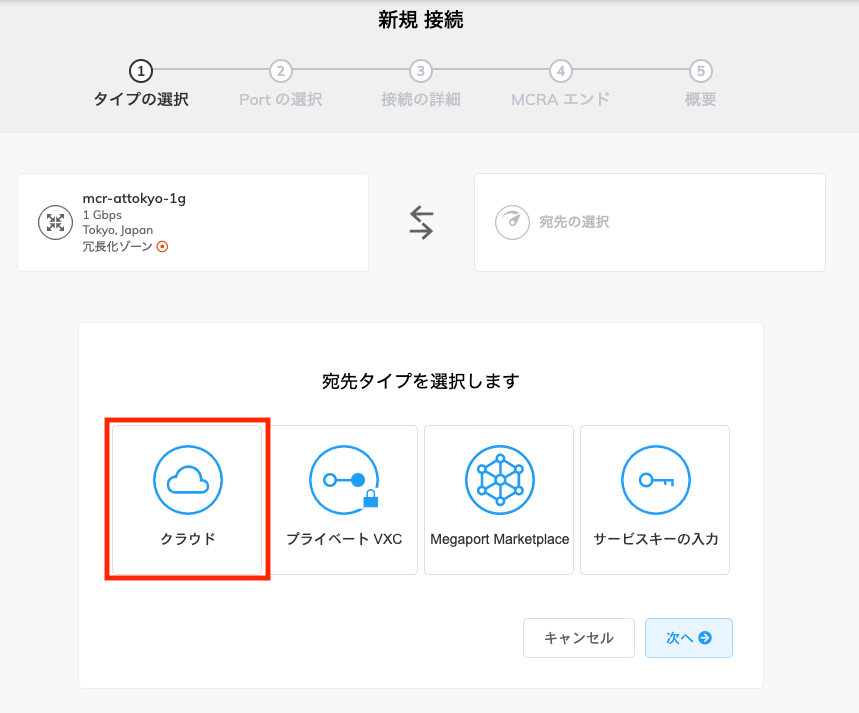Click the プライベート VXC label text
Image resolution: width=859 pixels, height=713 pixels.
(x=344, y=539)
